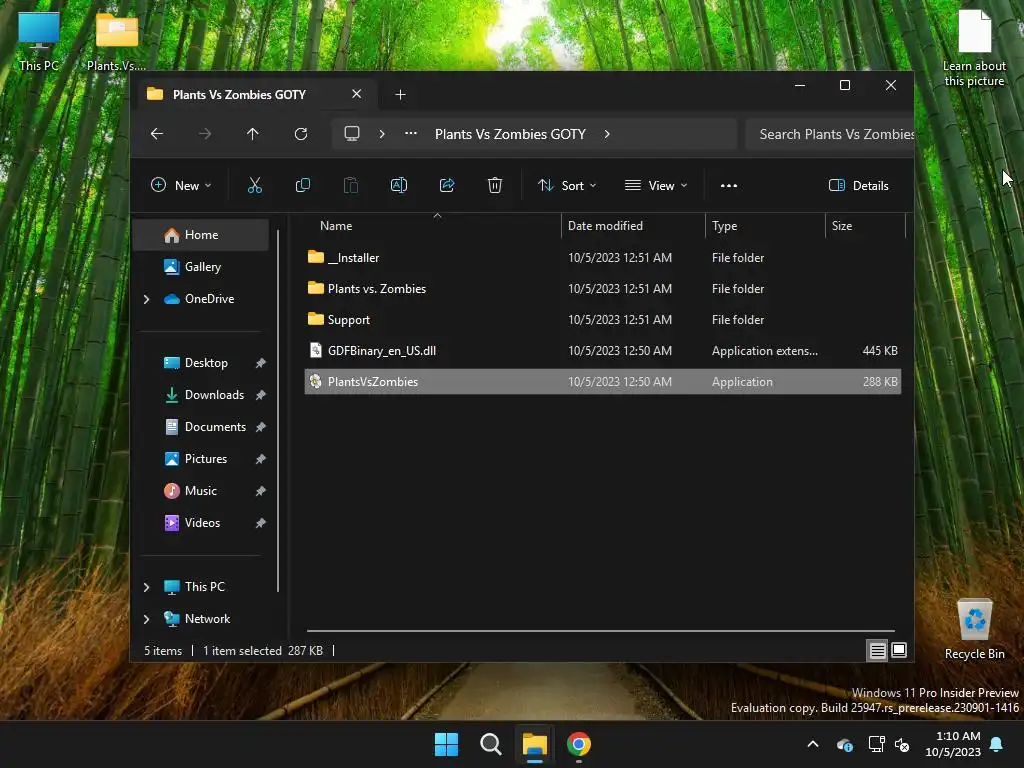Toggle the pin next to Videos
The height and width of the screenshot is (768, 1024).
[261, 522]
